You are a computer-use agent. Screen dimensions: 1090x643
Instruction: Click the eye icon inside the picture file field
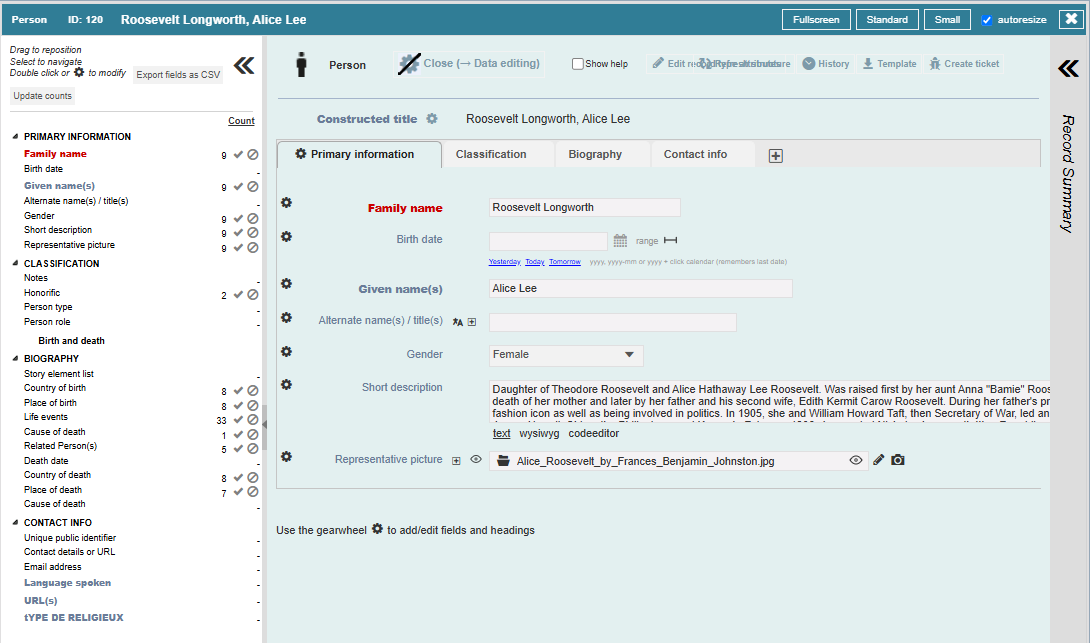pyautogui.click(x=856, y=460)
